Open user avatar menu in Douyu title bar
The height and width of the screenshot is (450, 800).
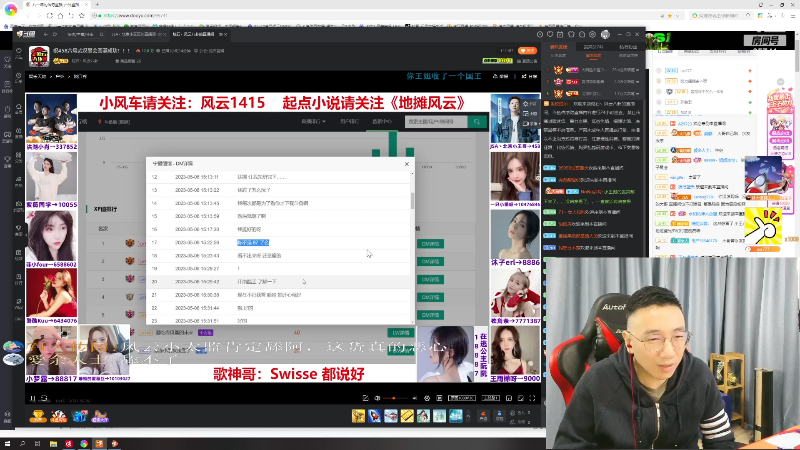coord(605,34)
